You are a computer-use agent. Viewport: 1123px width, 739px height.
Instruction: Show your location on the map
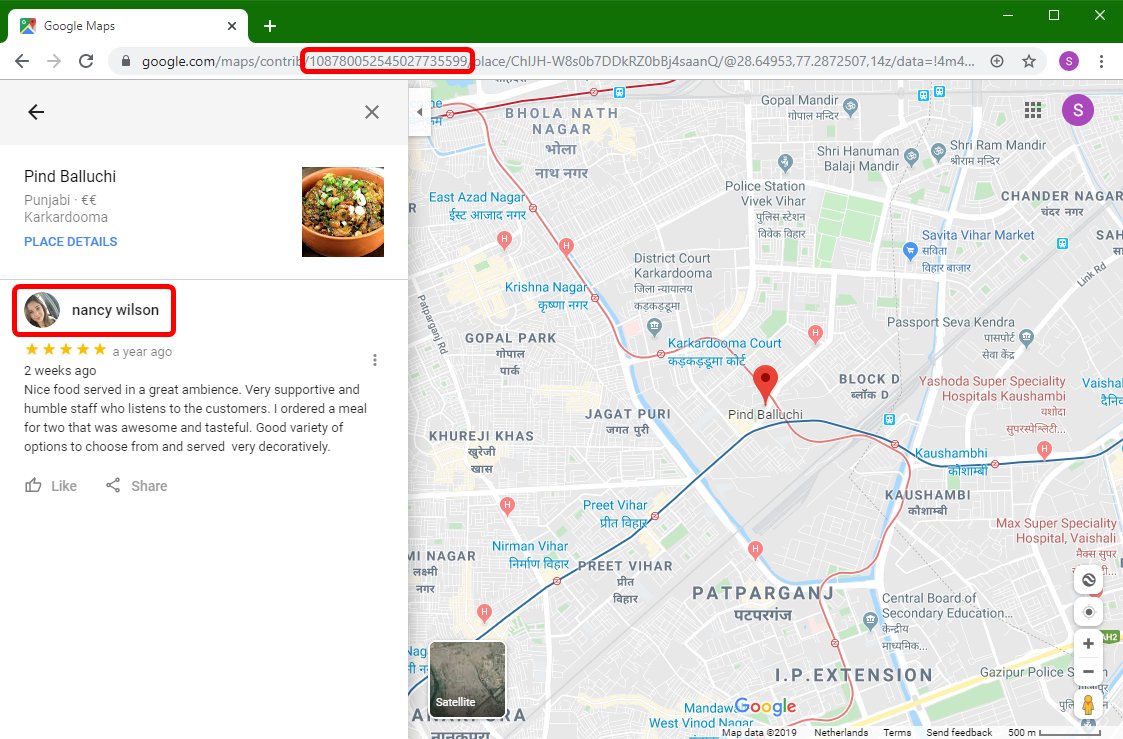(1088, 612)
